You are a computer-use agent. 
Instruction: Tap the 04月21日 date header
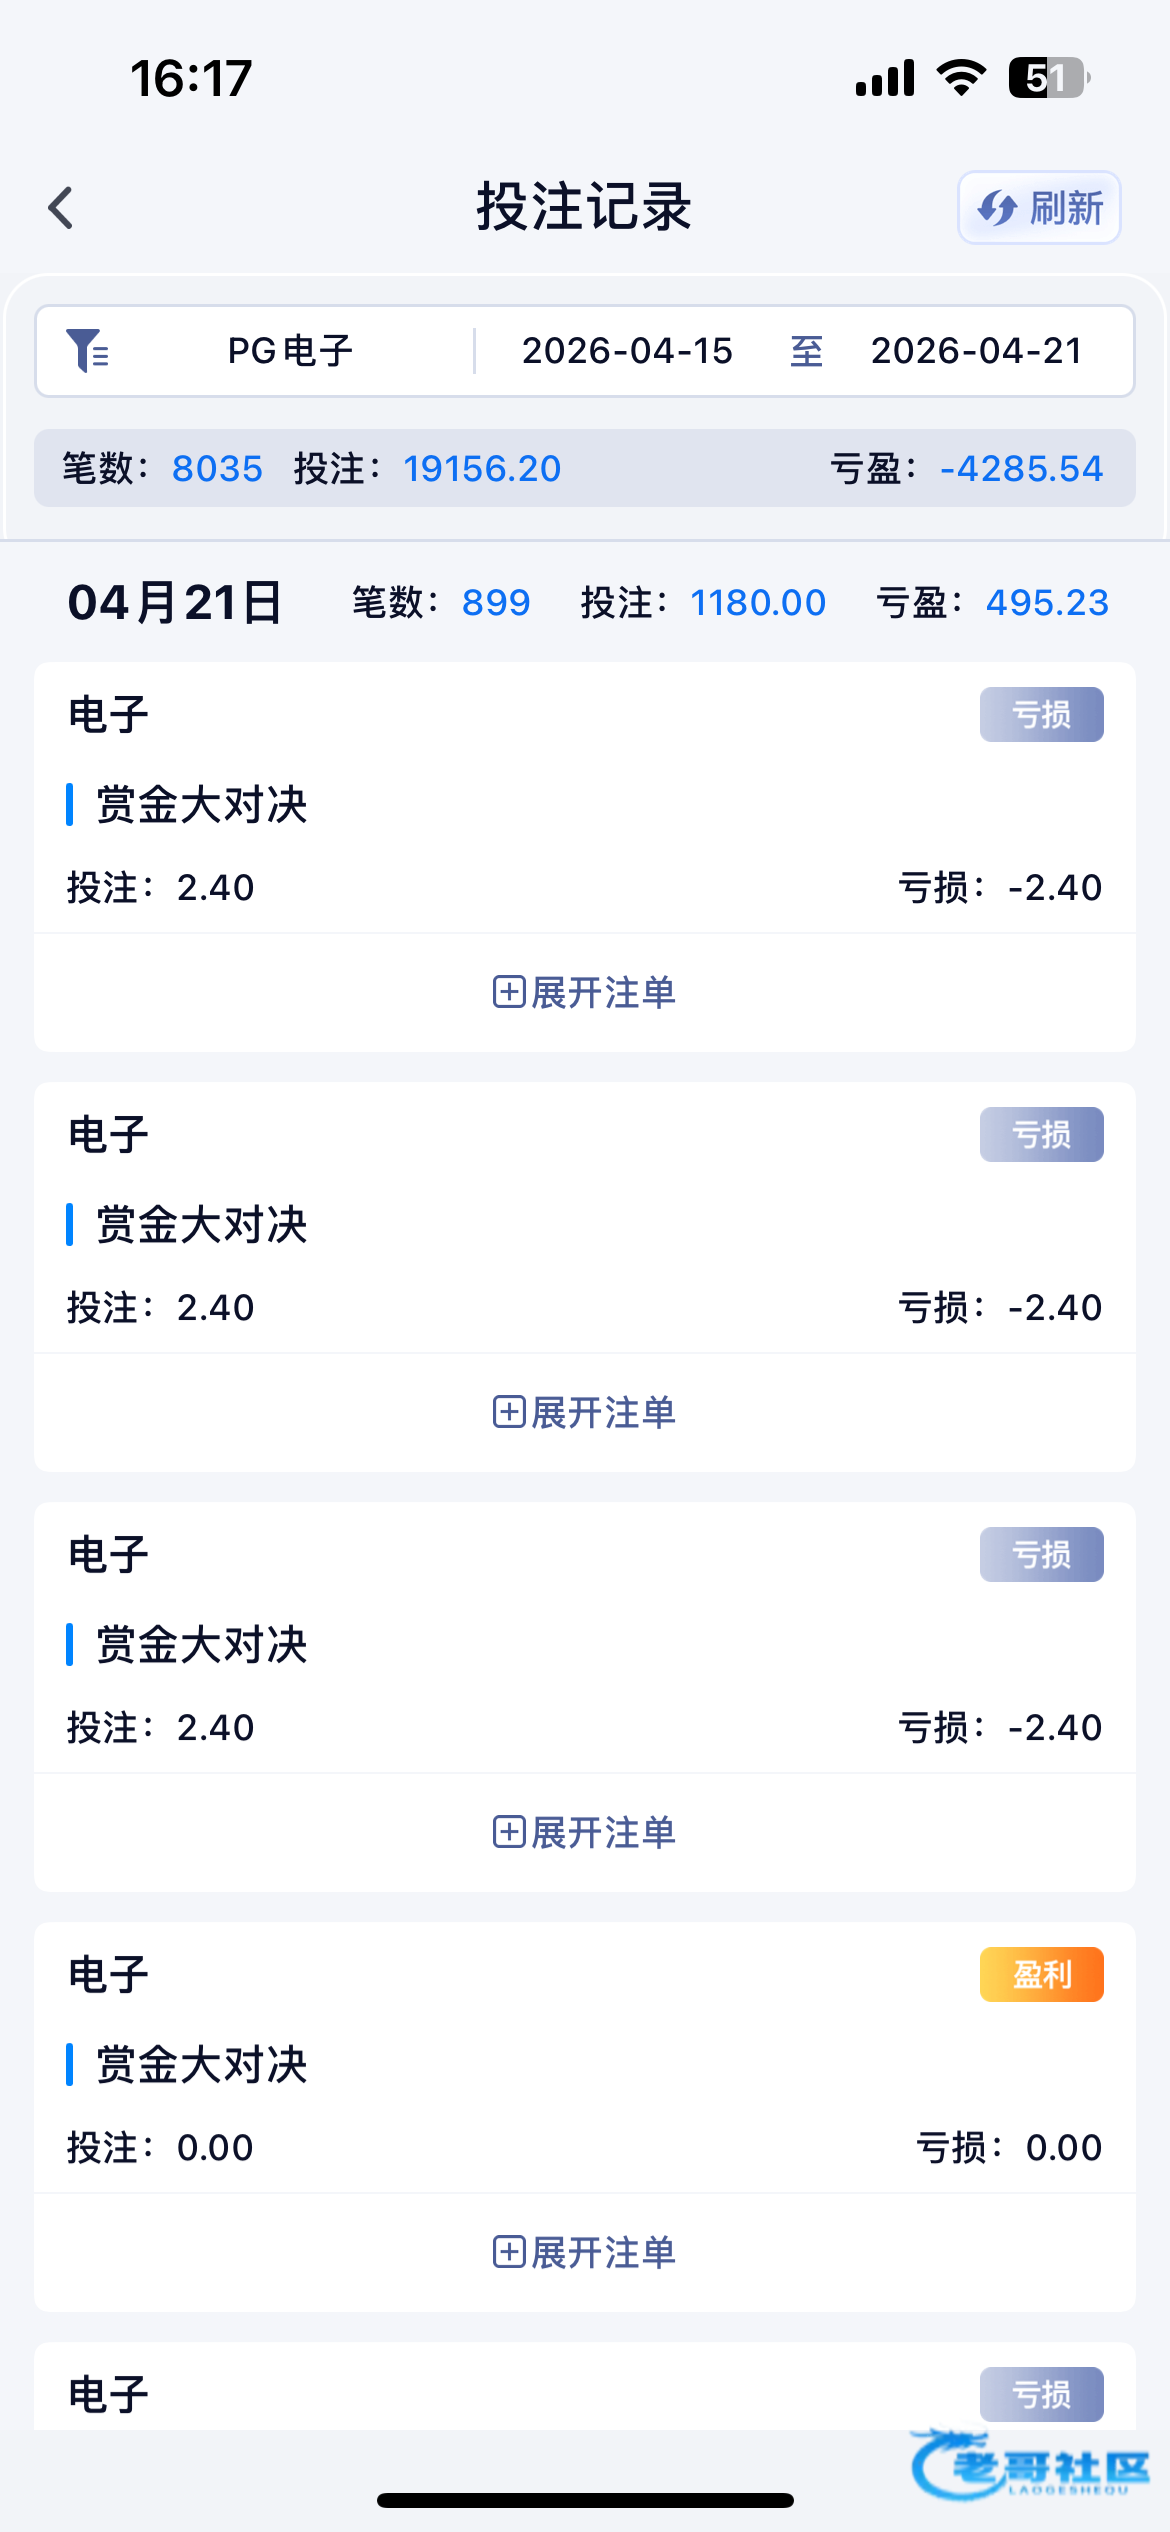[175, 603]
